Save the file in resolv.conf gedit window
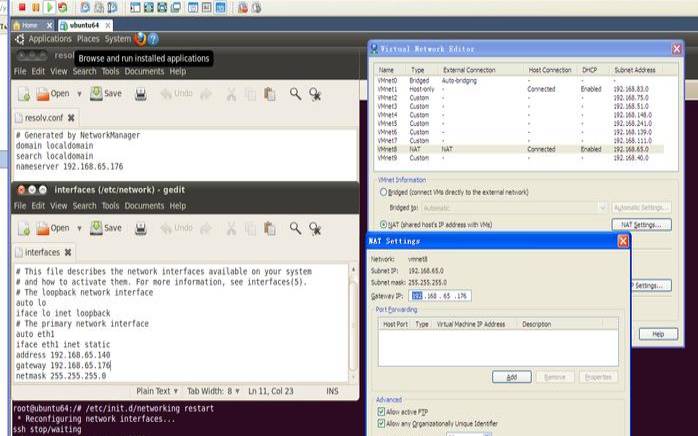 (x=106, y=94)
